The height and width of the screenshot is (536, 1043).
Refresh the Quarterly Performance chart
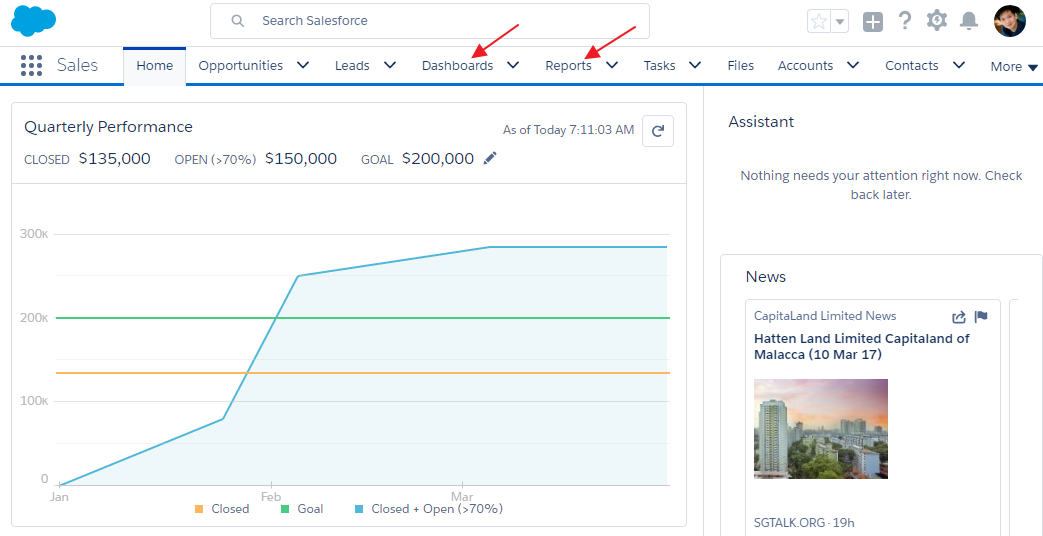[x=657, y=131]
